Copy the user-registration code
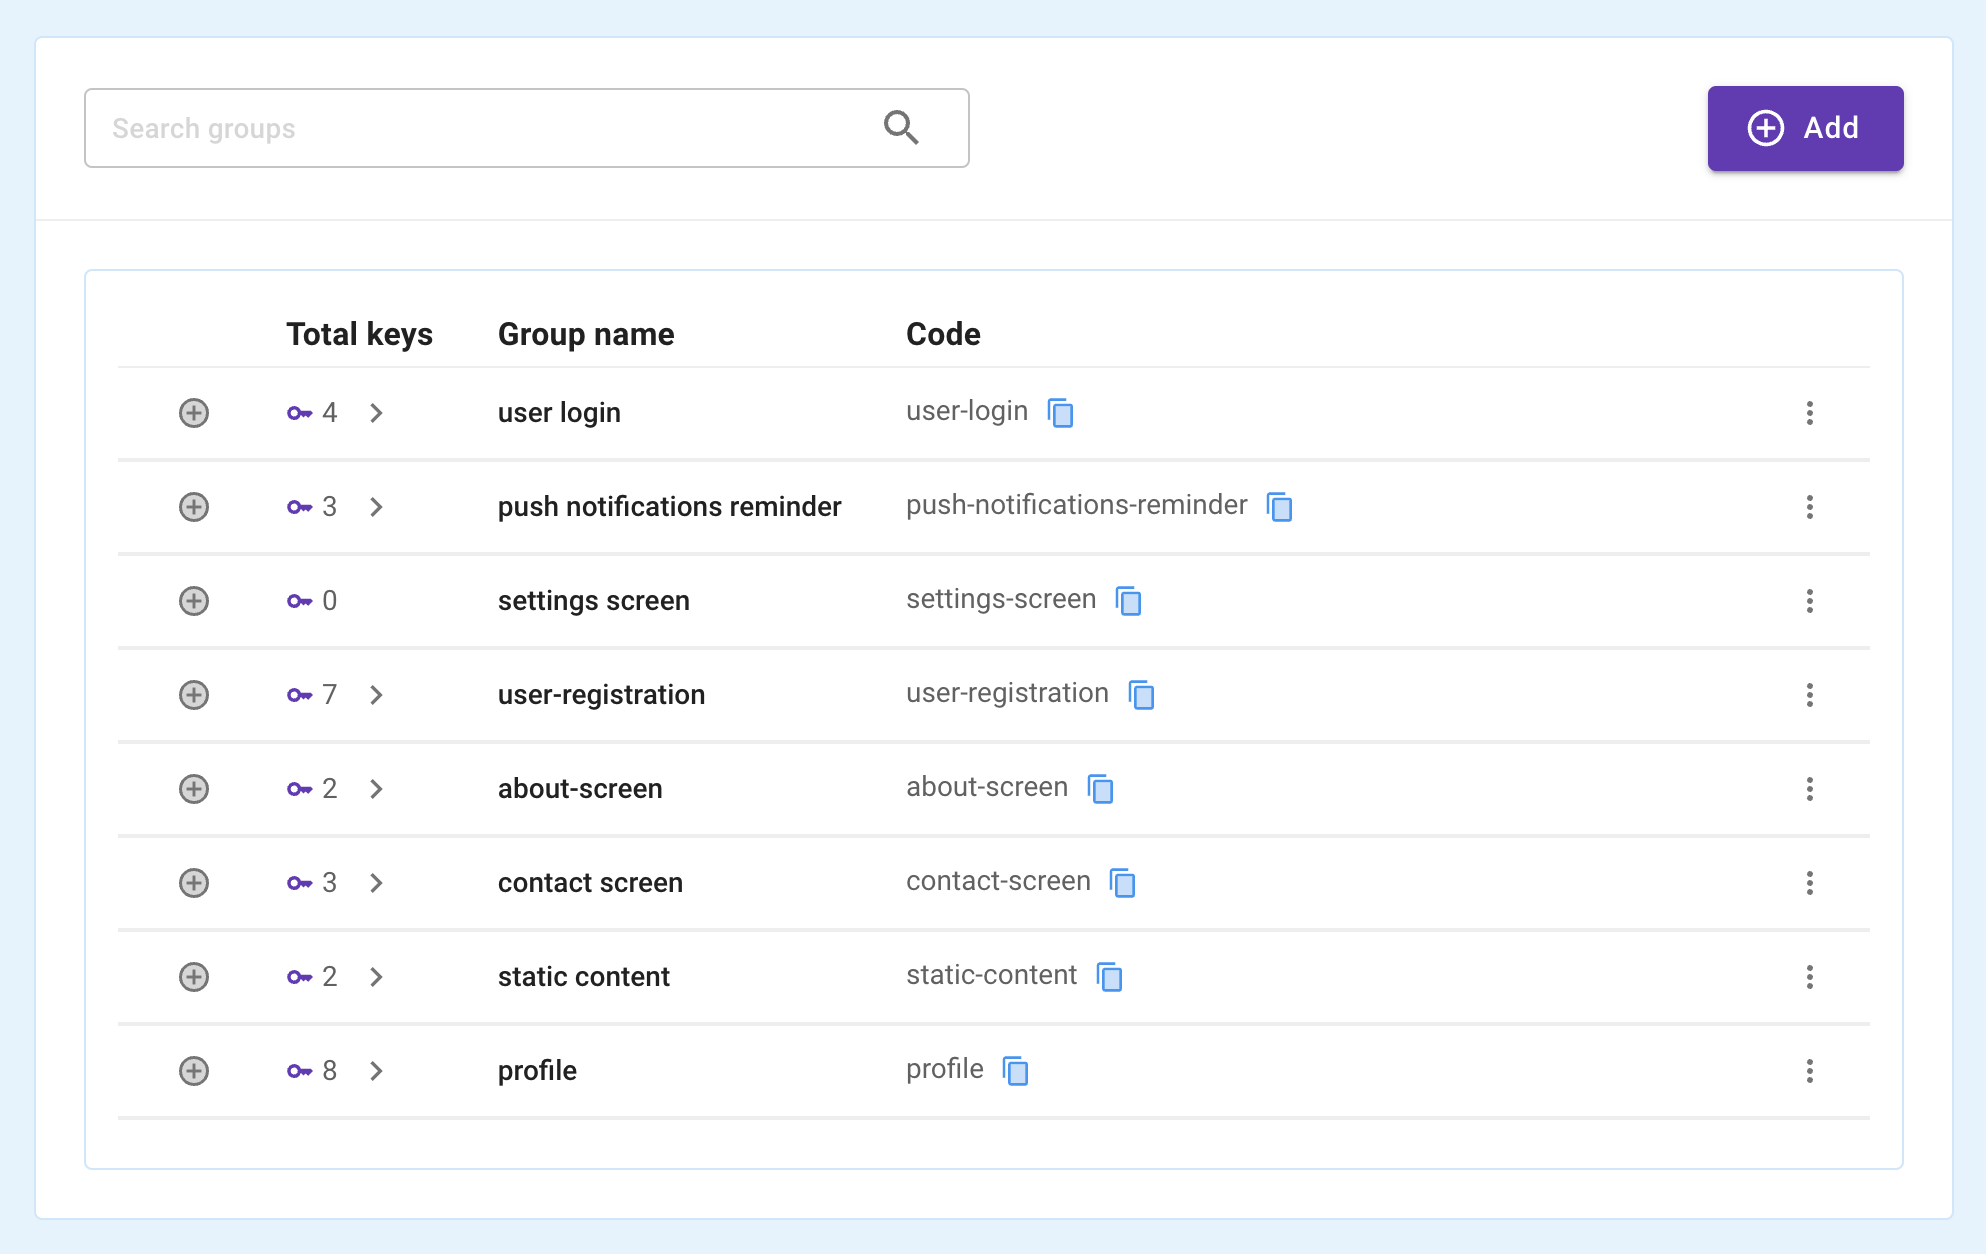 click(1142, 694)
